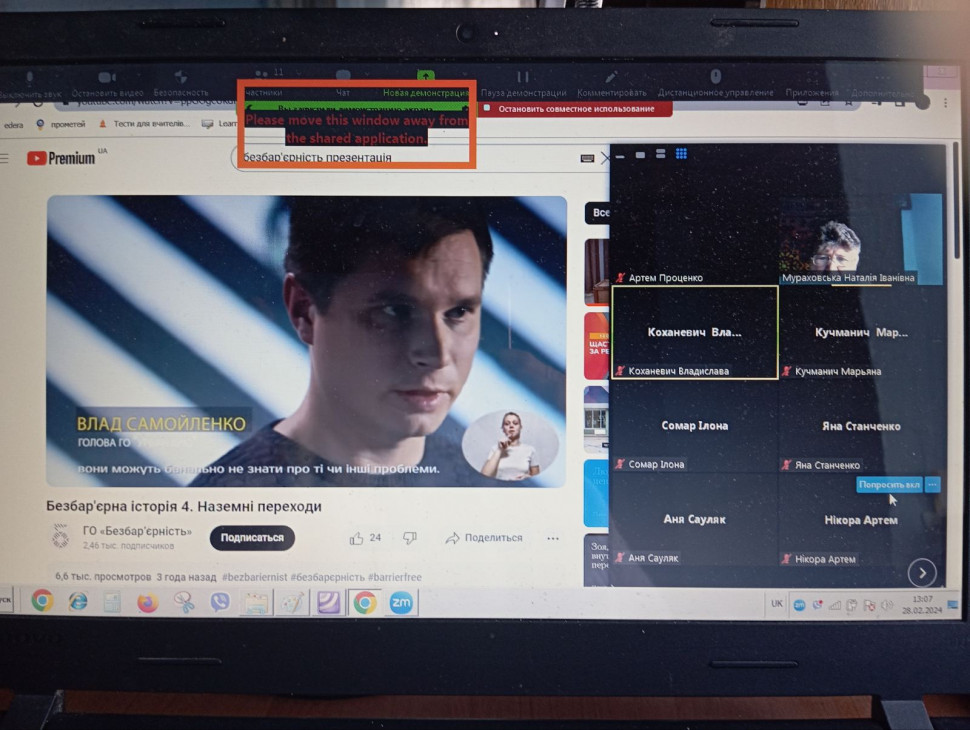
Task: Select Аня Сауляк's tile
Action: [695, 520]
